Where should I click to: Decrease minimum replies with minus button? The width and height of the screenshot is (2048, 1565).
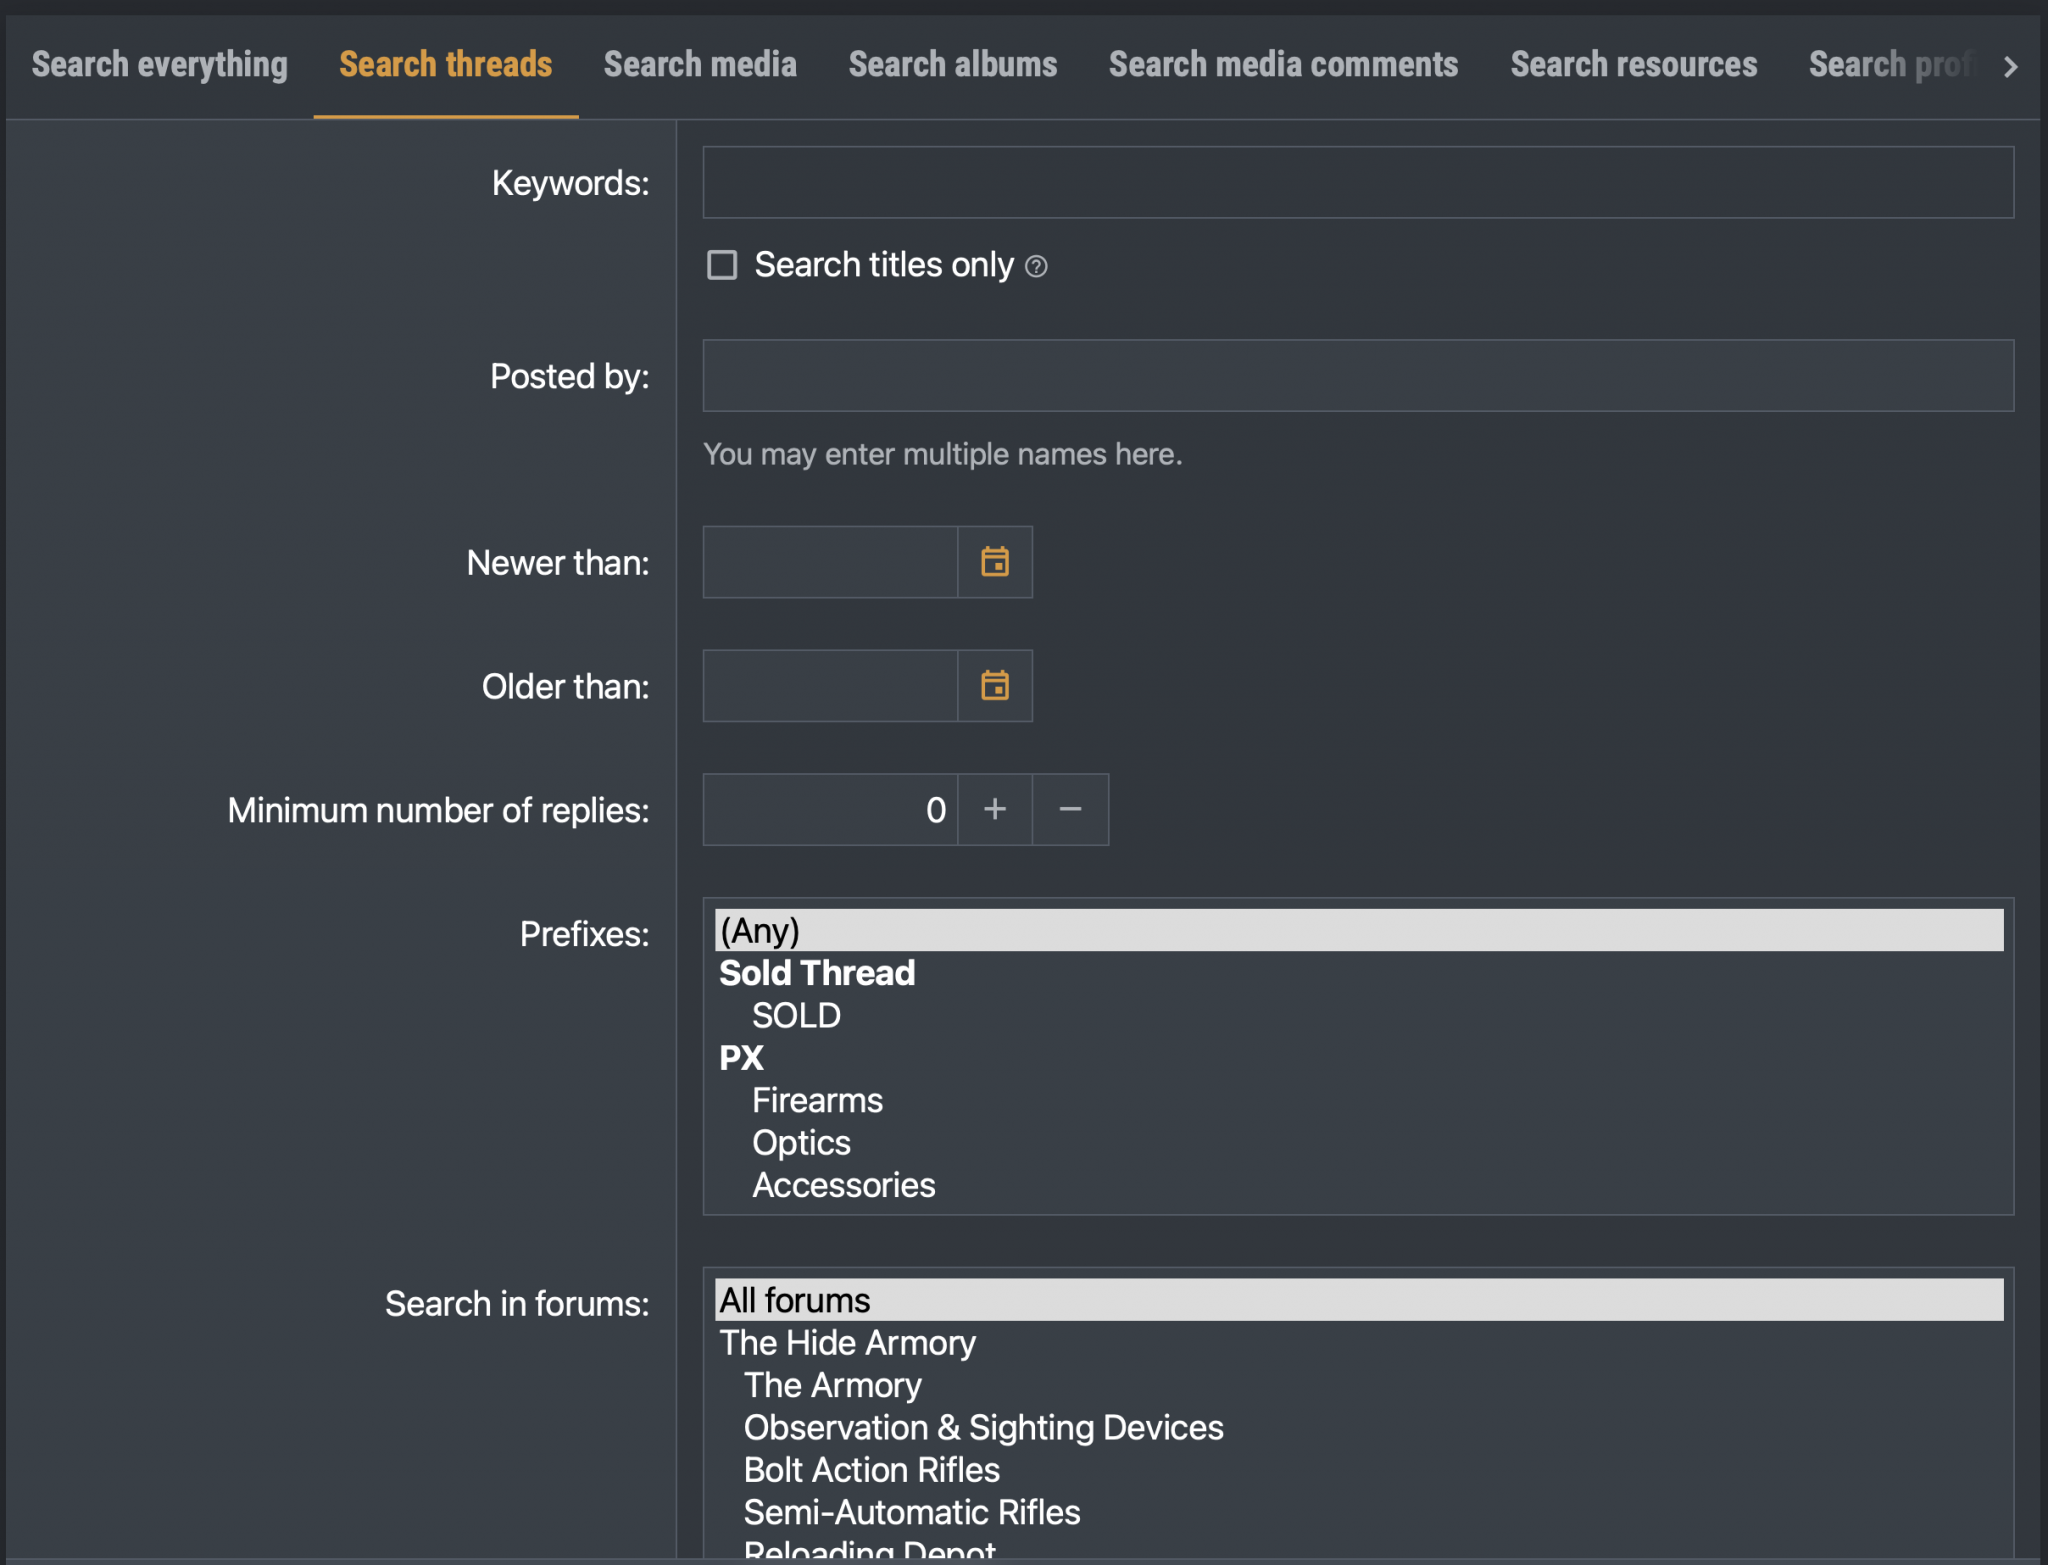pyautogui.click(x=1070, y=809)
